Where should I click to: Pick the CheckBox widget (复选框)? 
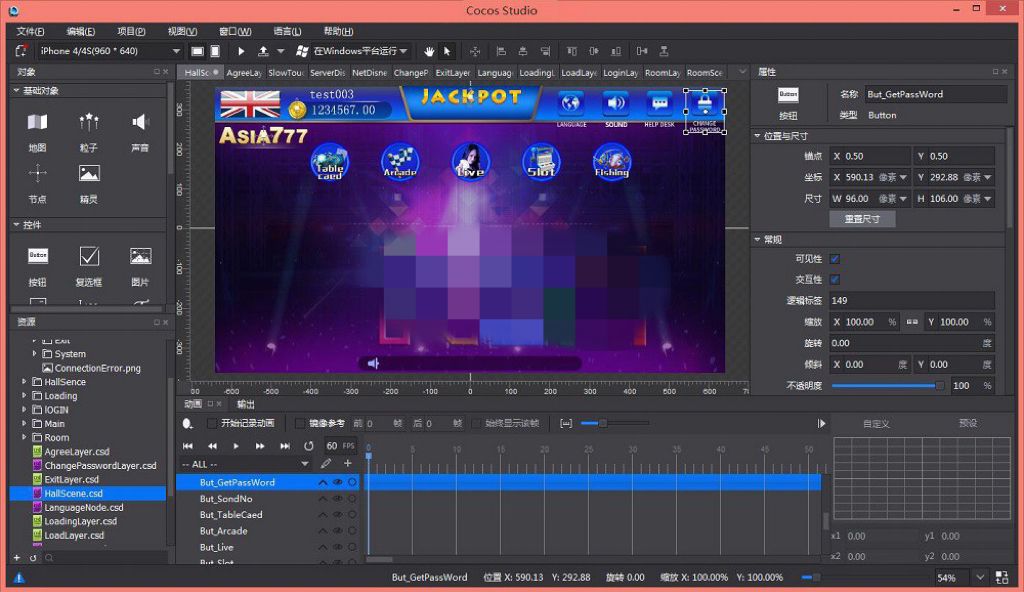coord(89,266)
